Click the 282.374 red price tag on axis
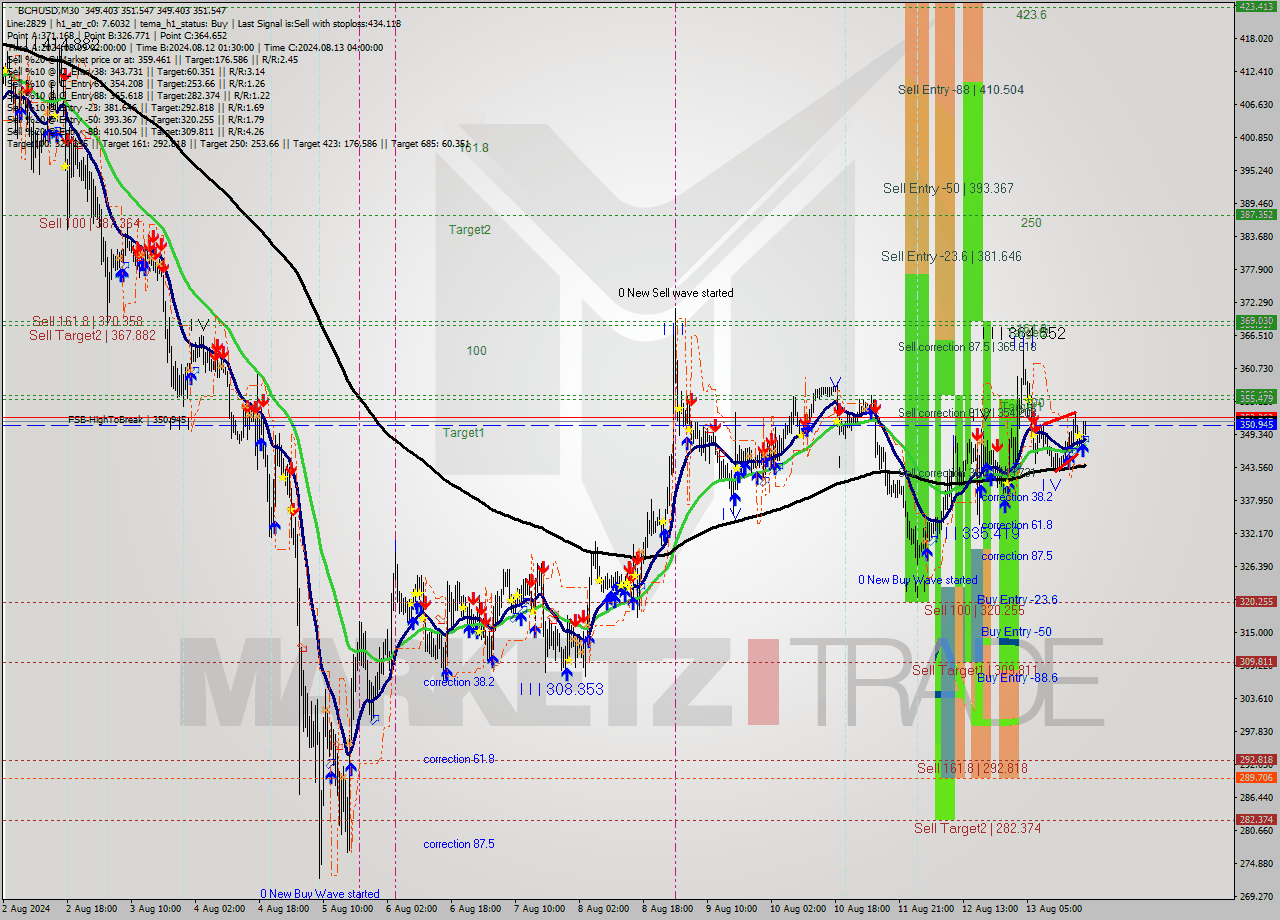This screenshot has height=920, width=1280. [x=1257, y=819]
